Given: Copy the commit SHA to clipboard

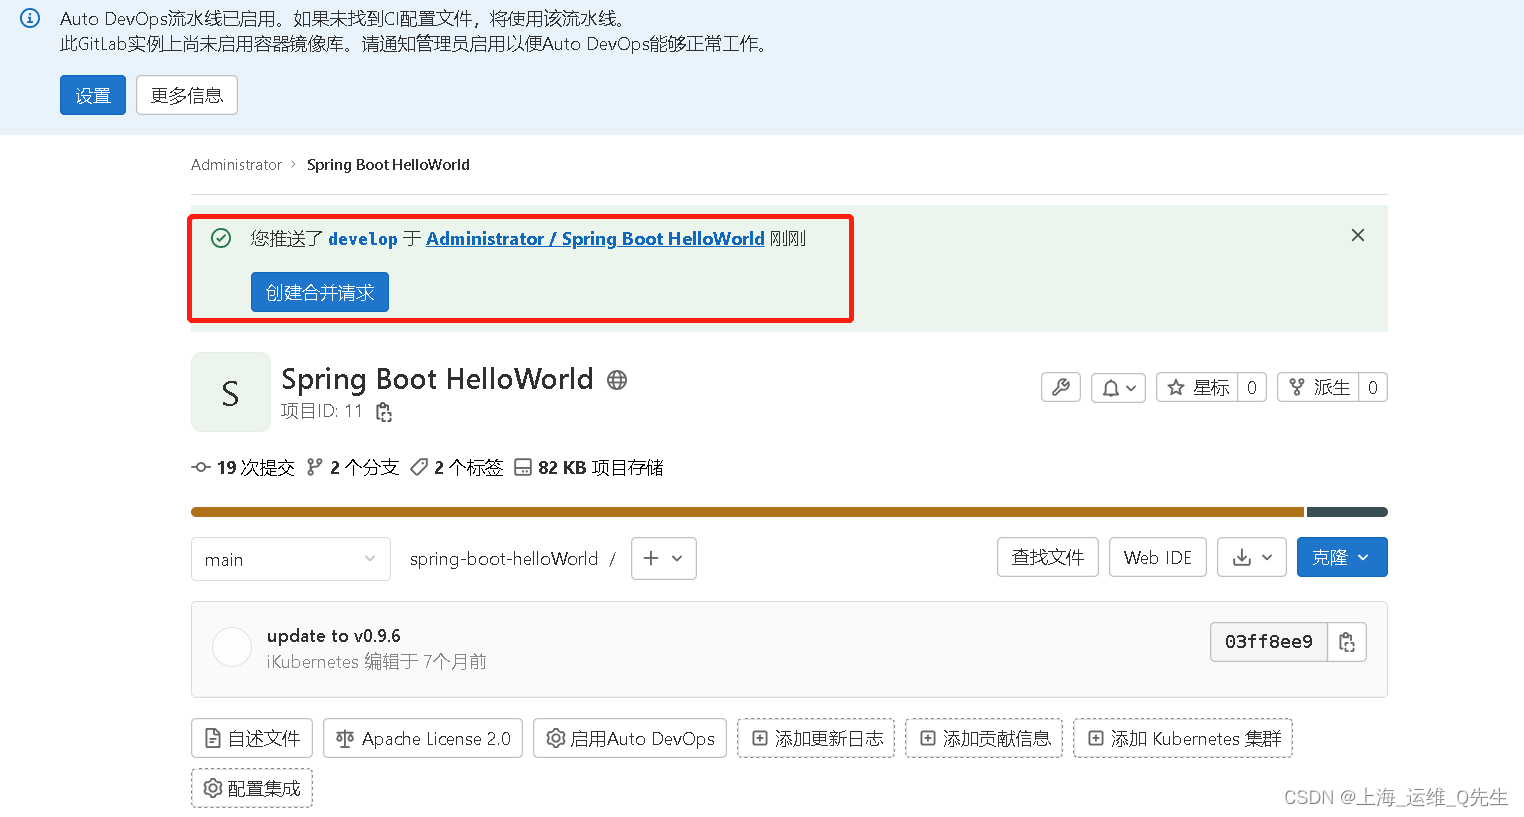Looking at the screenshot, I should (x=1347, y=642).
